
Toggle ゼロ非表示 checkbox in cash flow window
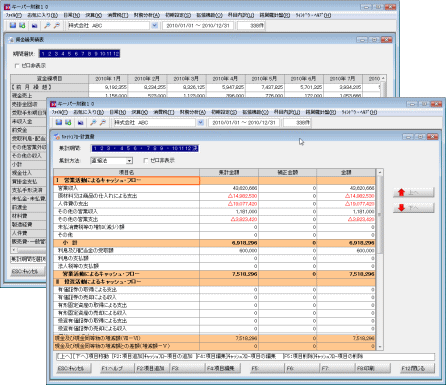pyautogui.click(x=146, y=161)
